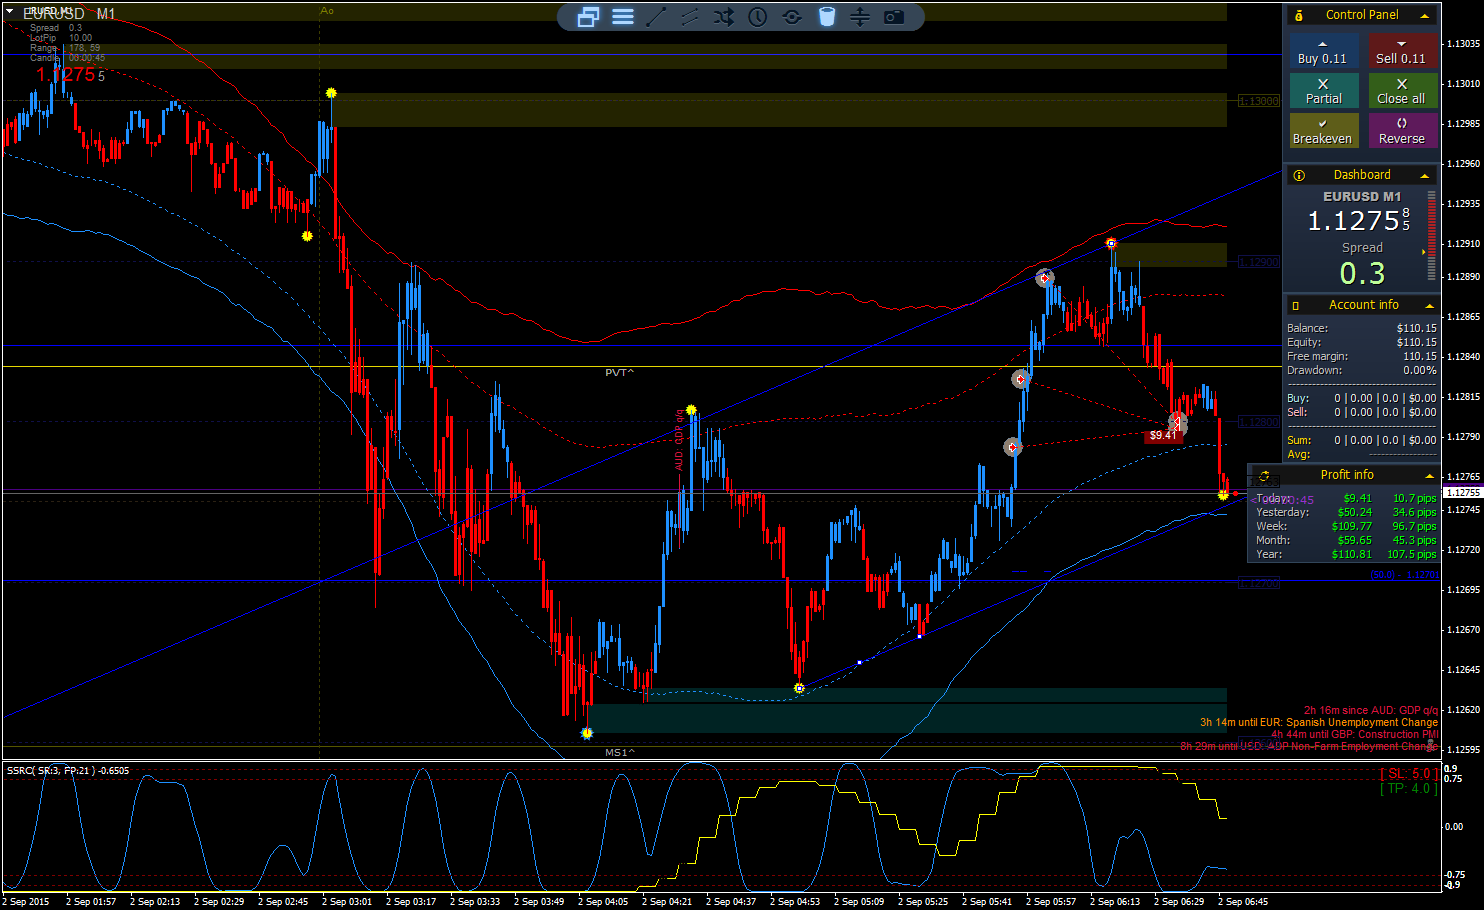
Task: Click the vertical compress arrows icon
Action: (x=860, y=17)
